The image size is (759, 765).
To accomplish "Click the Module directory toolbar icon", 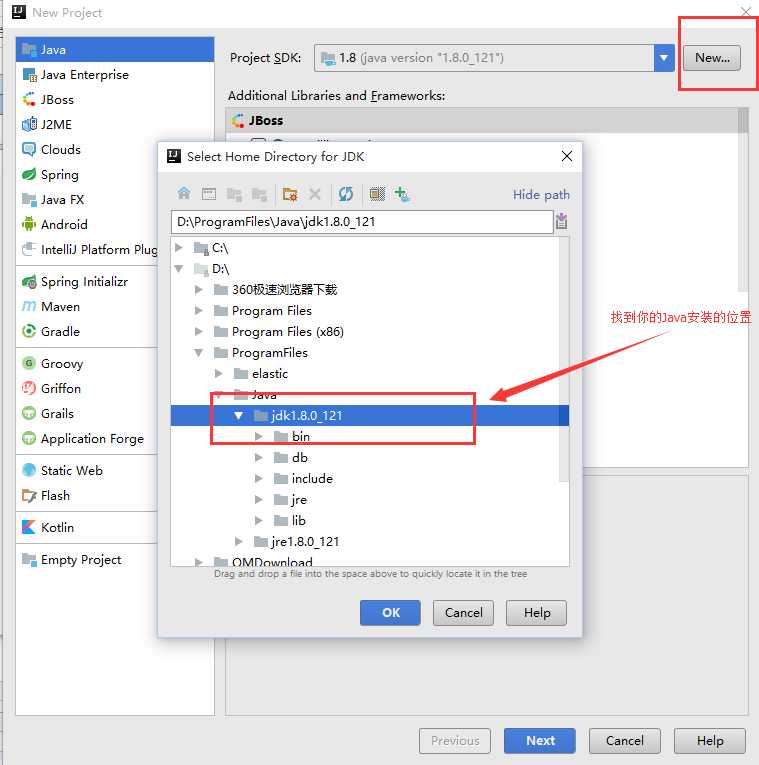I will click(x=259, y=194).
